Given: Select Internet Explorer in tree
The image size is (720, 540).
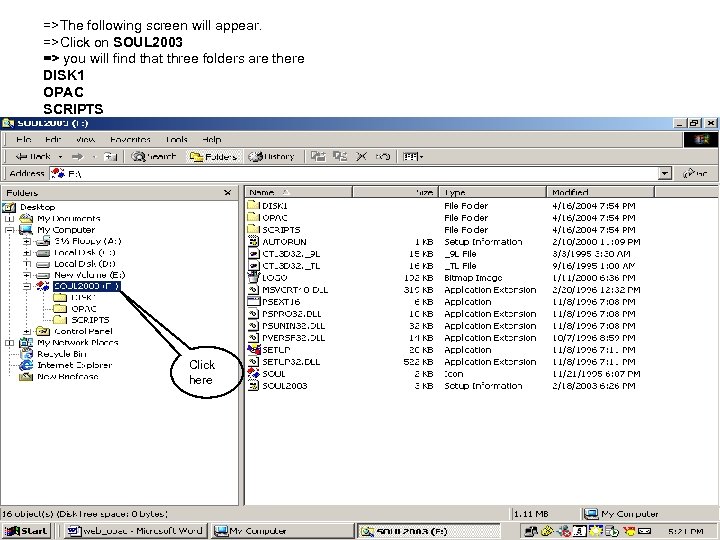Looking at the screenshot, I should point(74,365).
